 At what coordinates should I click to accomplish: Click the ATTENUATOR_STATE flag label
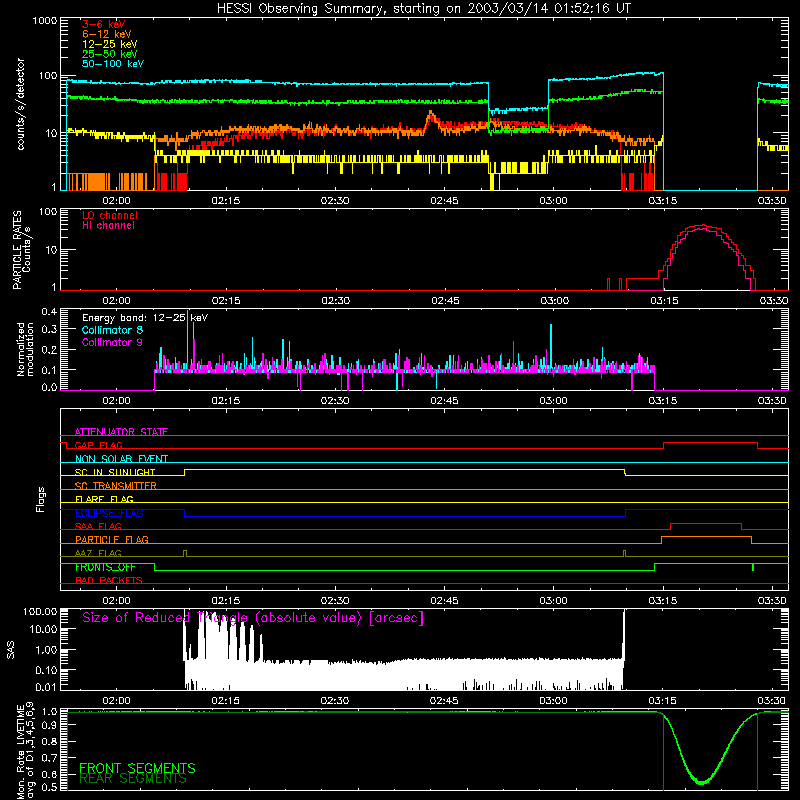[121, 432]
